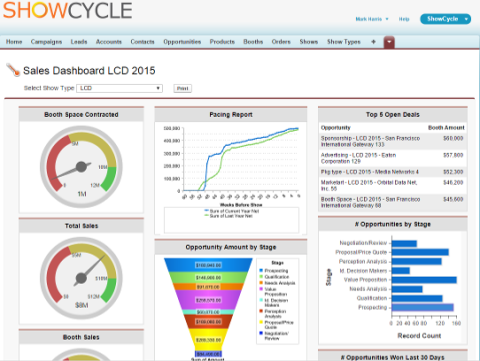Click the SHOWCYCLE logo
480x361 pixels.
point(68,10)
